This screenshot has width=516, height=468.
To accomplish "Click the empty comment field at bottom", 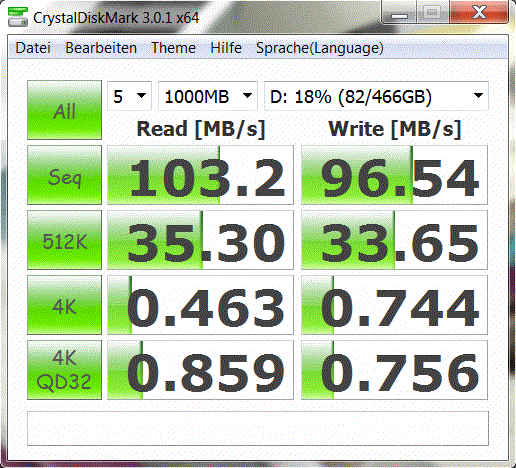I will click(258, 428).
